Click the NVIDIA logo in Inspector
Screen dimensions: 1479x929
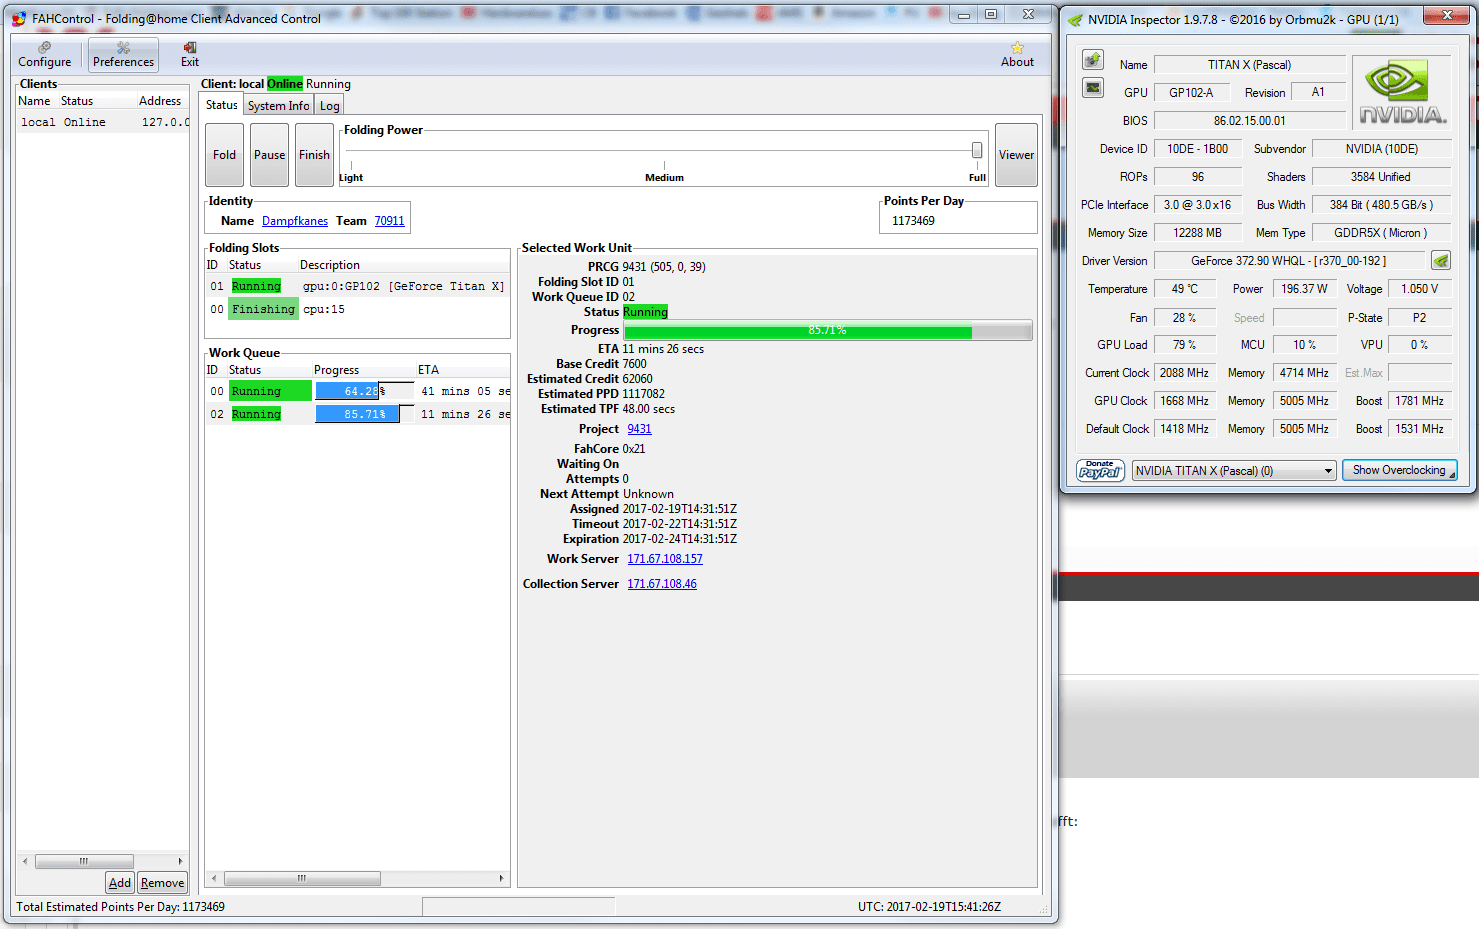(x=1403, y=94)
